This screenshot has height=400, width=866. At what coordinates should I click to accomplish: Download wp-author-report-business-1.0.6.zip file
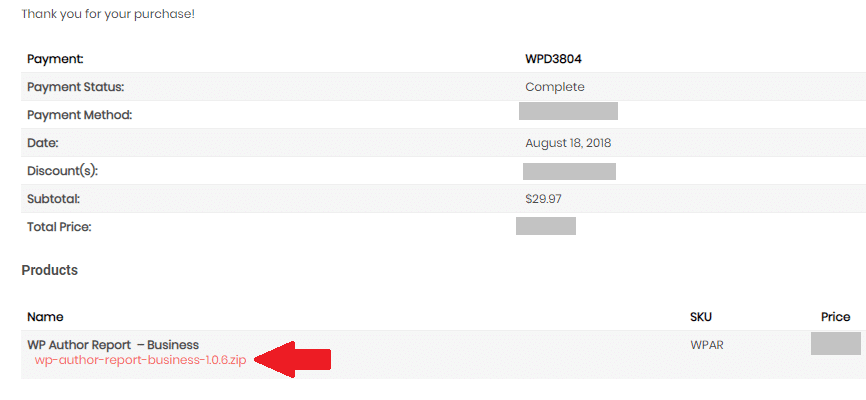click(140, 360)
